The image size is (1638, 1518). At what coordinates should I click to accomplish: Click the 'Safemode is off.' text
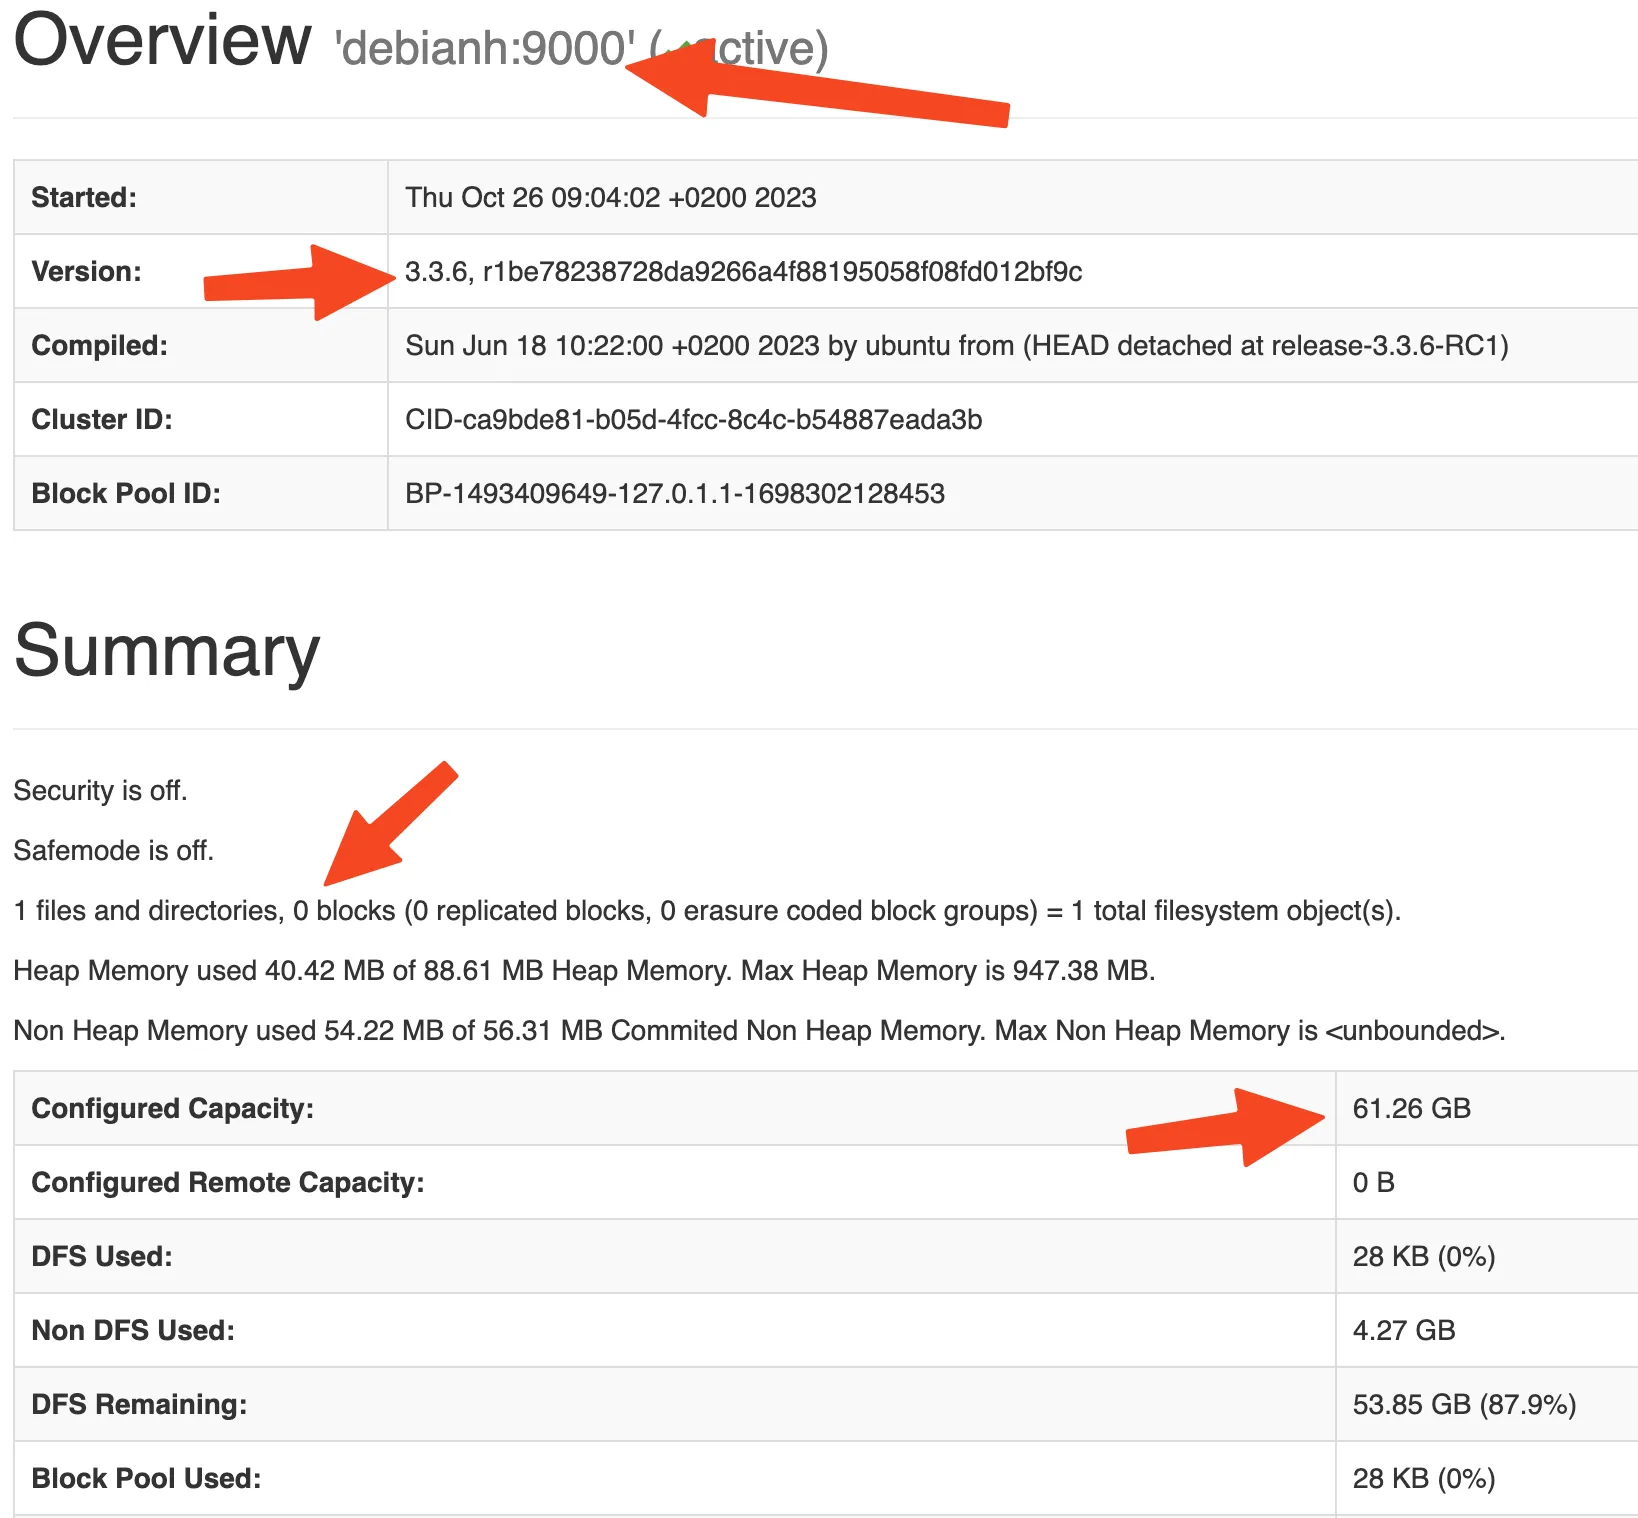click(113, 851)
